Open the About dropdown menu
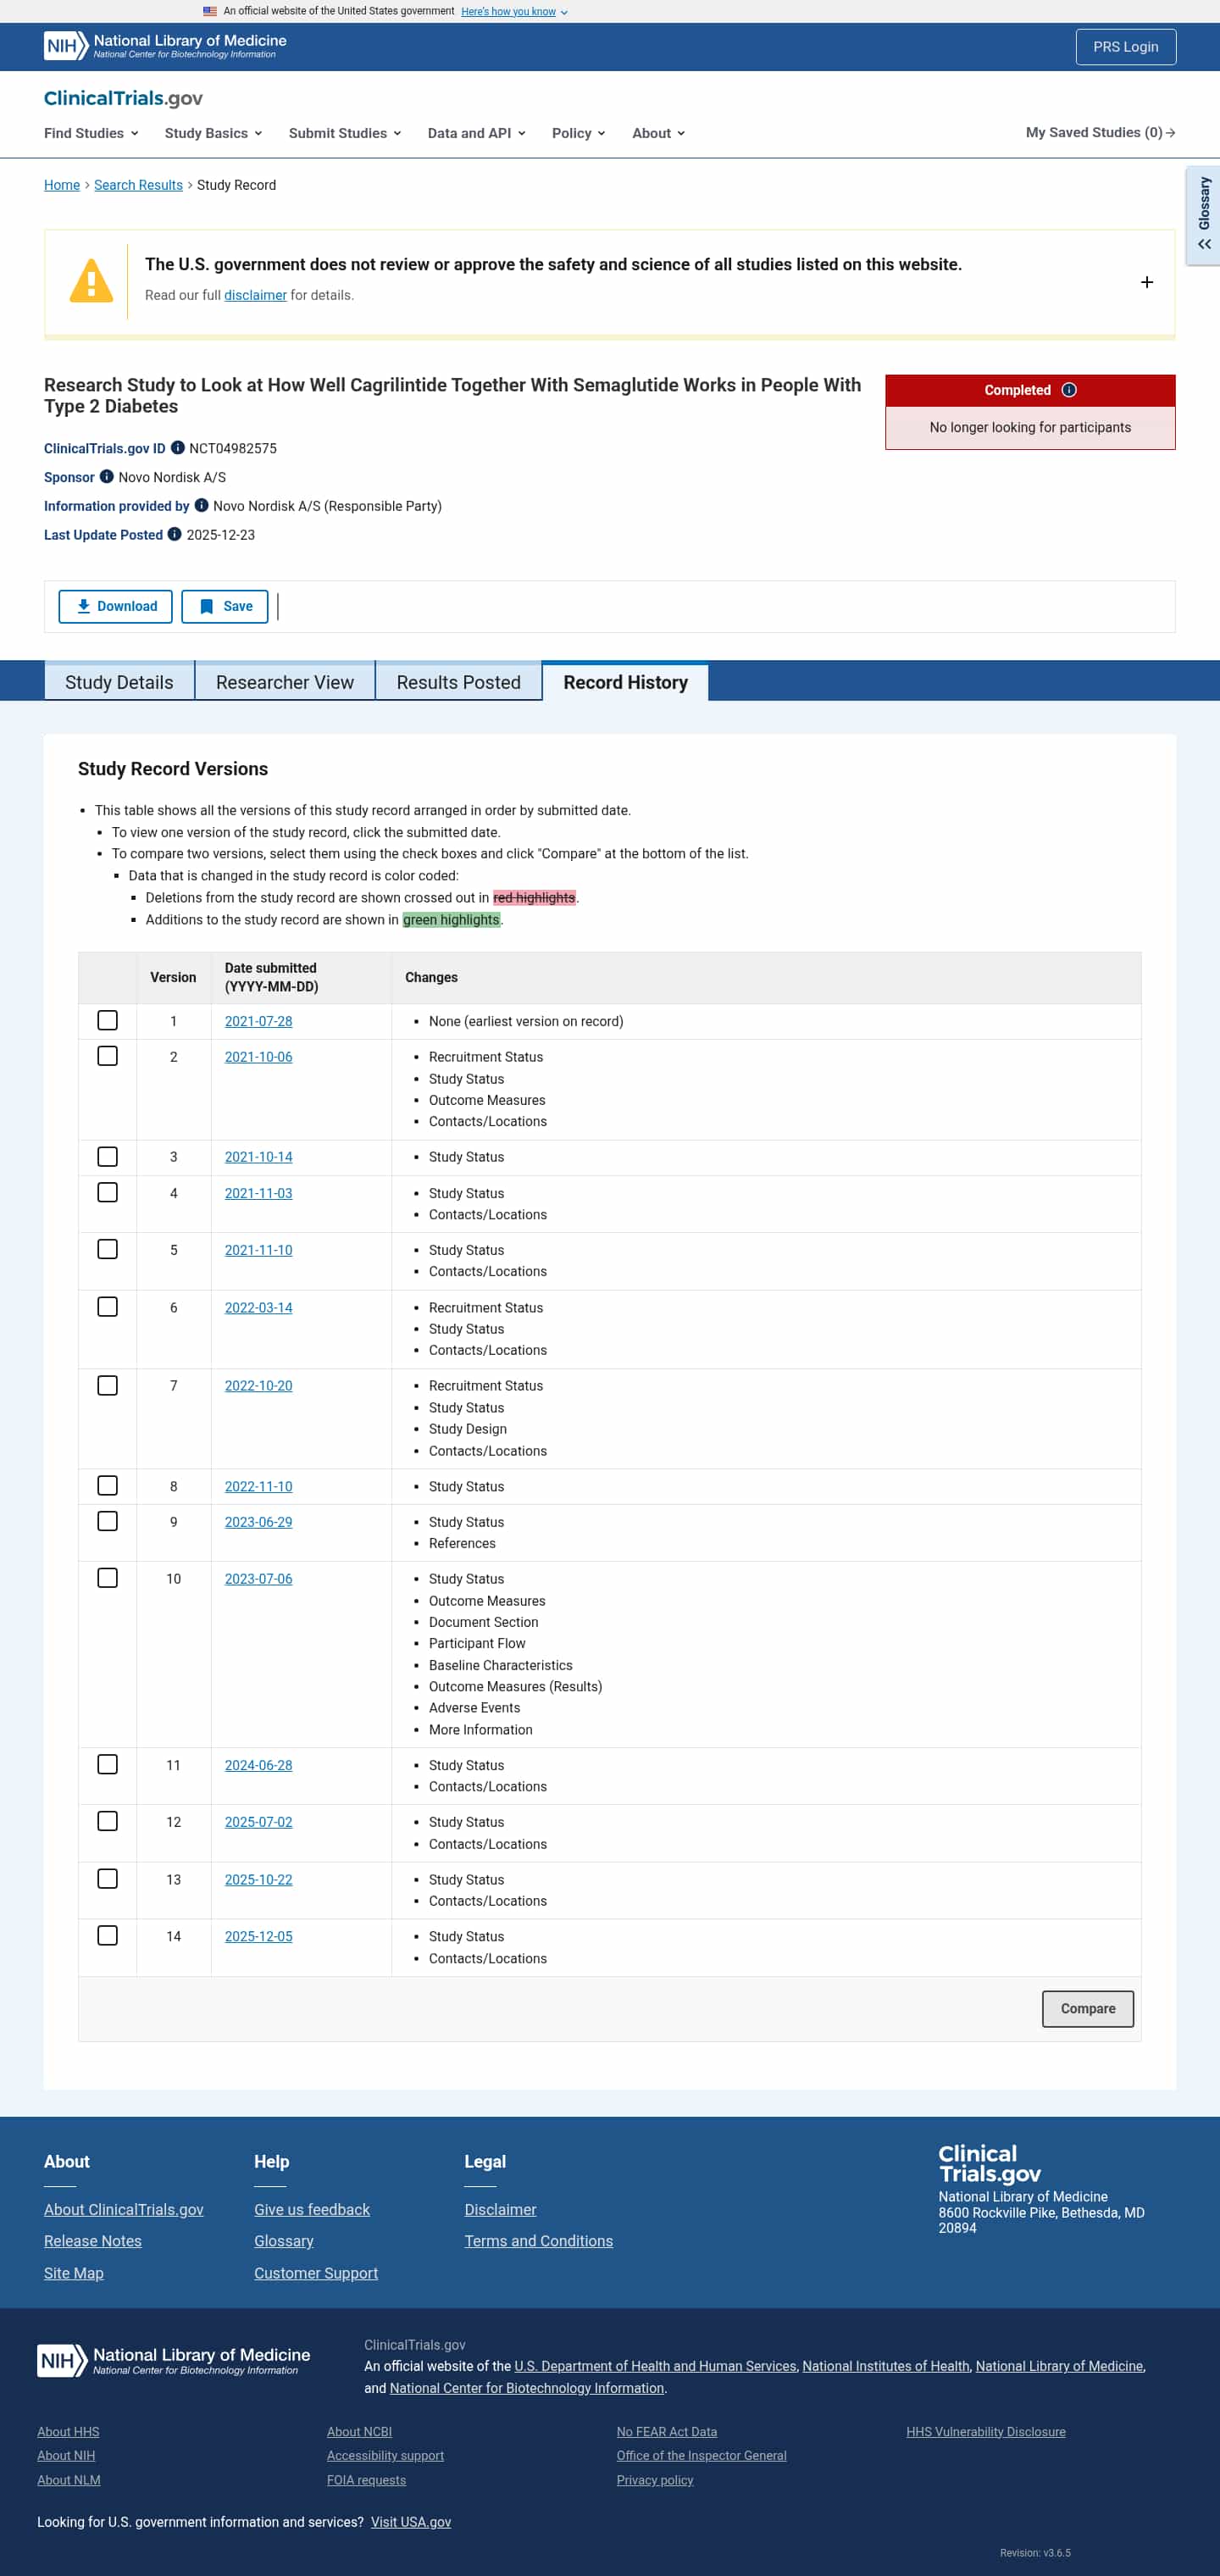1220x2576 pixels. (658, 133)
